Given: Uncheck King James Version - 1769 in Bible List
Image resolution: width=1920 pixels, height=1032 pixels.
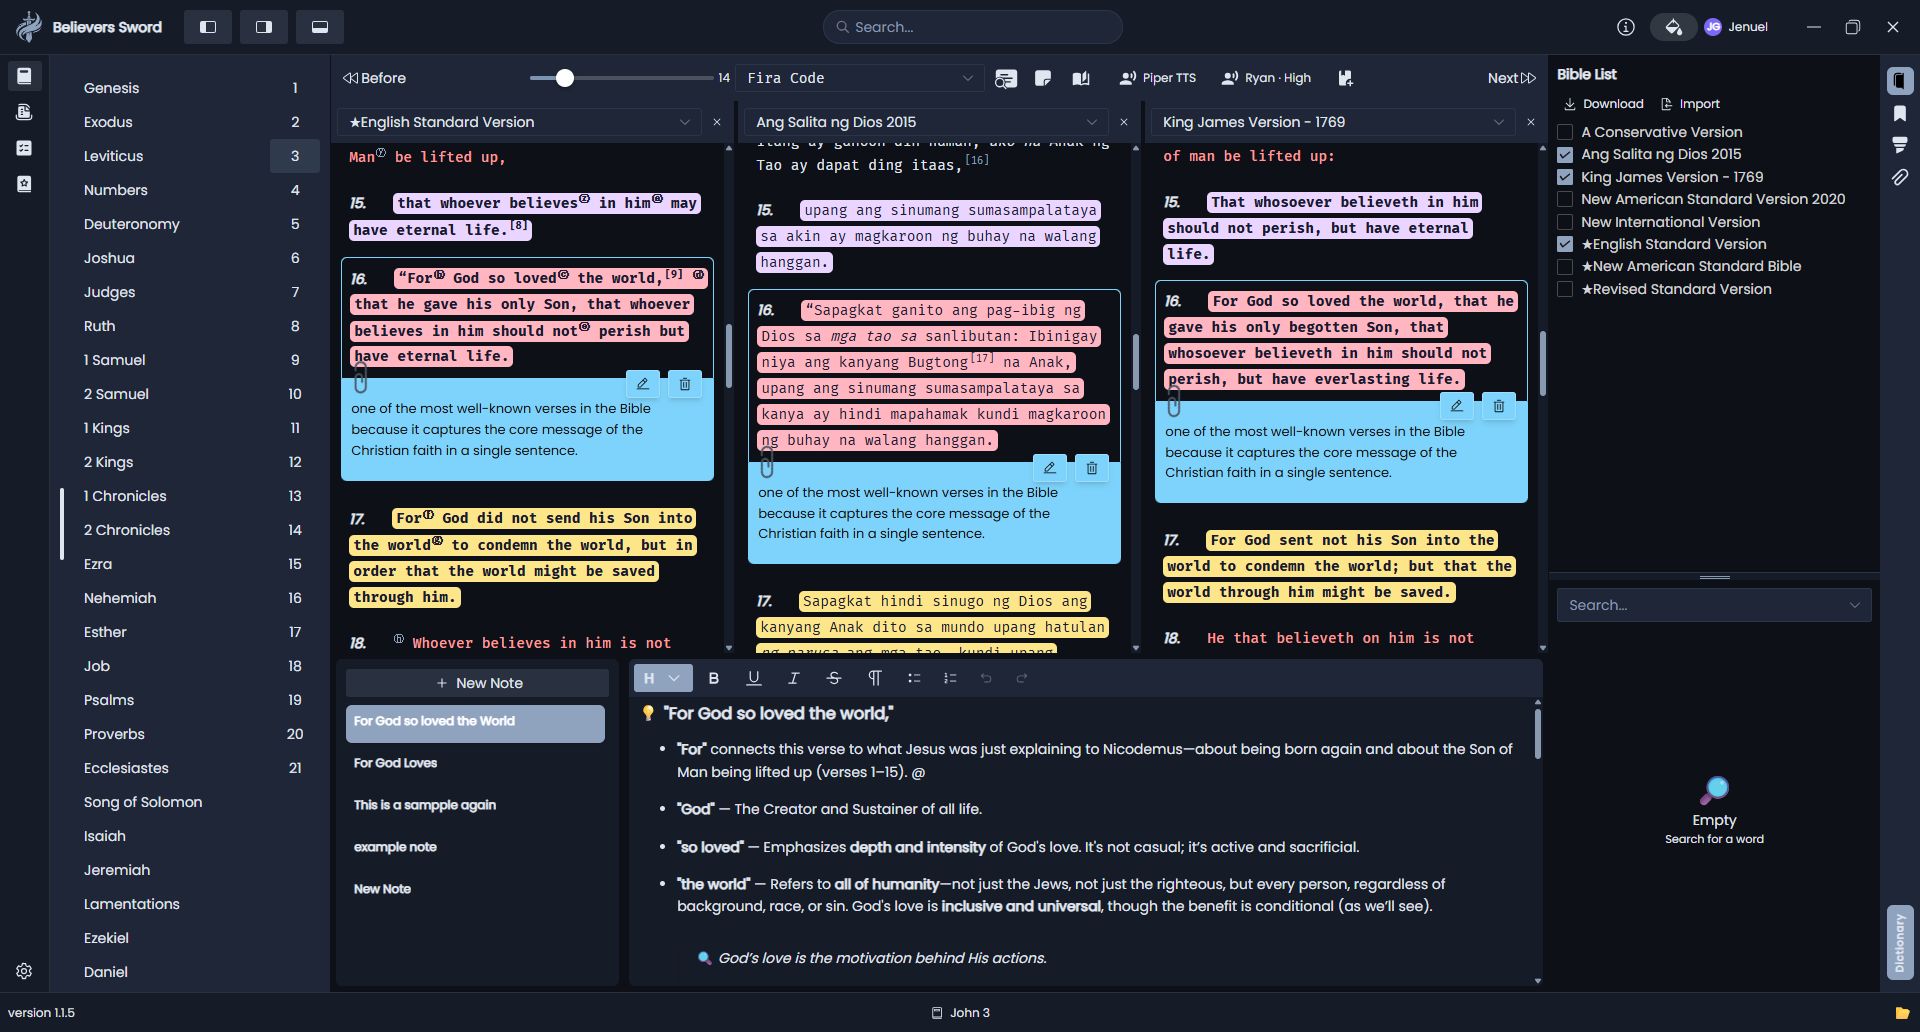Looking at the screenshot, I should pyautogui.click(x=1565, y=176).
